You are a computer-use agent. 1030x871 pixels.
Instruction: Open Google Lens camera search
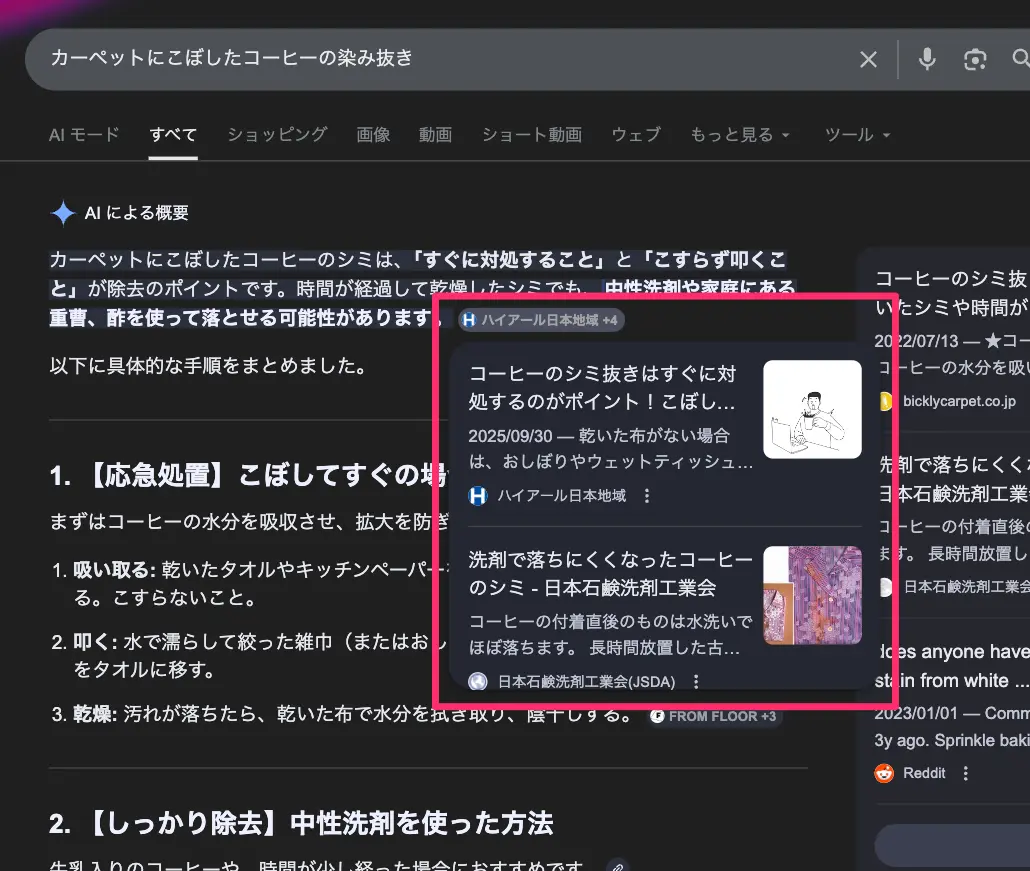(975, 59)
